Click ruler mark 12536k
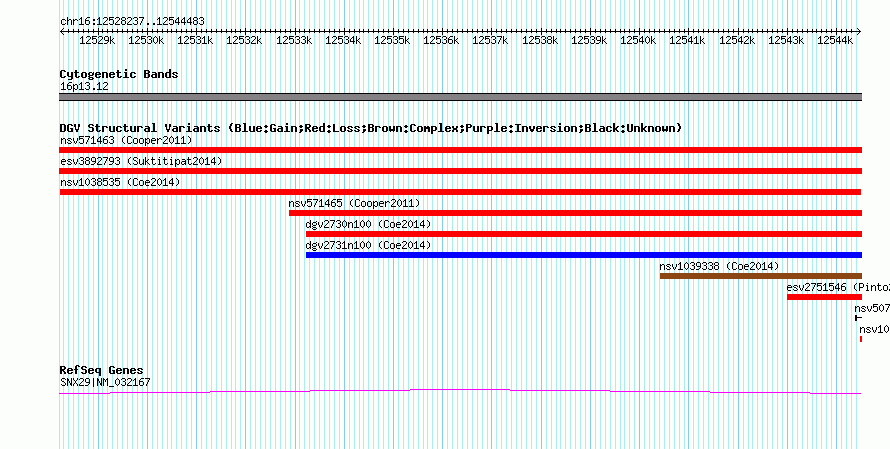The image size is (890, 449). [442, 41]
